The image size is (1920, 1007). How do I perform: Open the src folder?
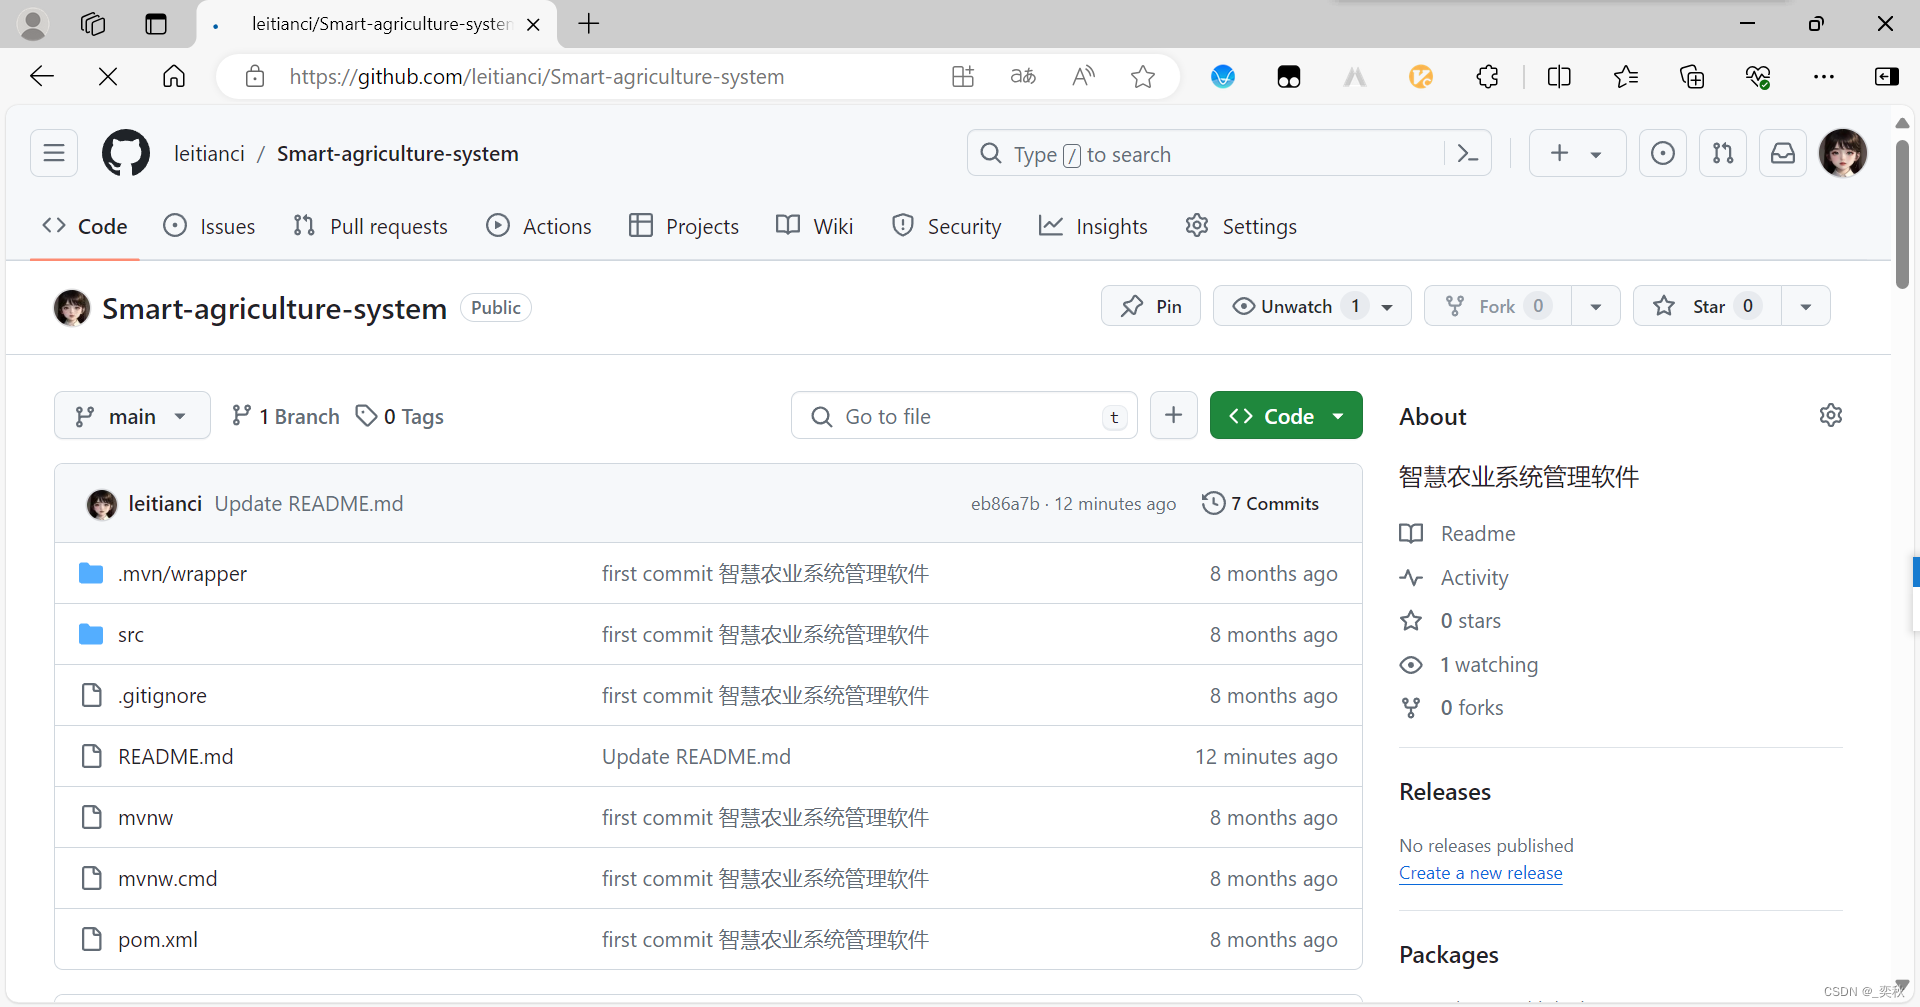click(x=131, y=634)
